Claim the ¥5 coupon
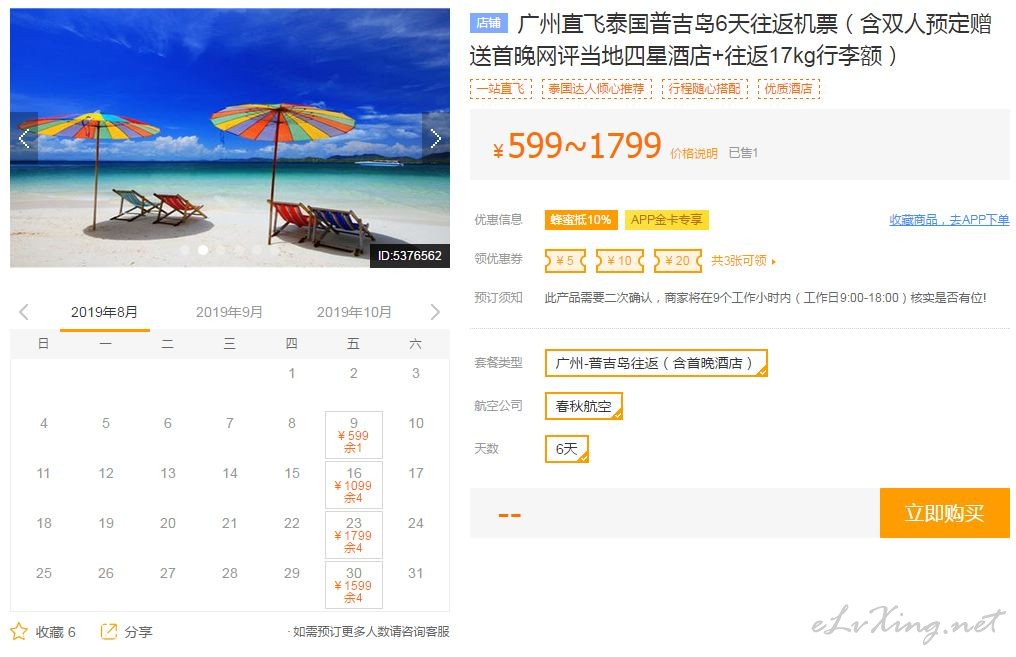Screen dimensions: 1016x657 pos(565,260)
